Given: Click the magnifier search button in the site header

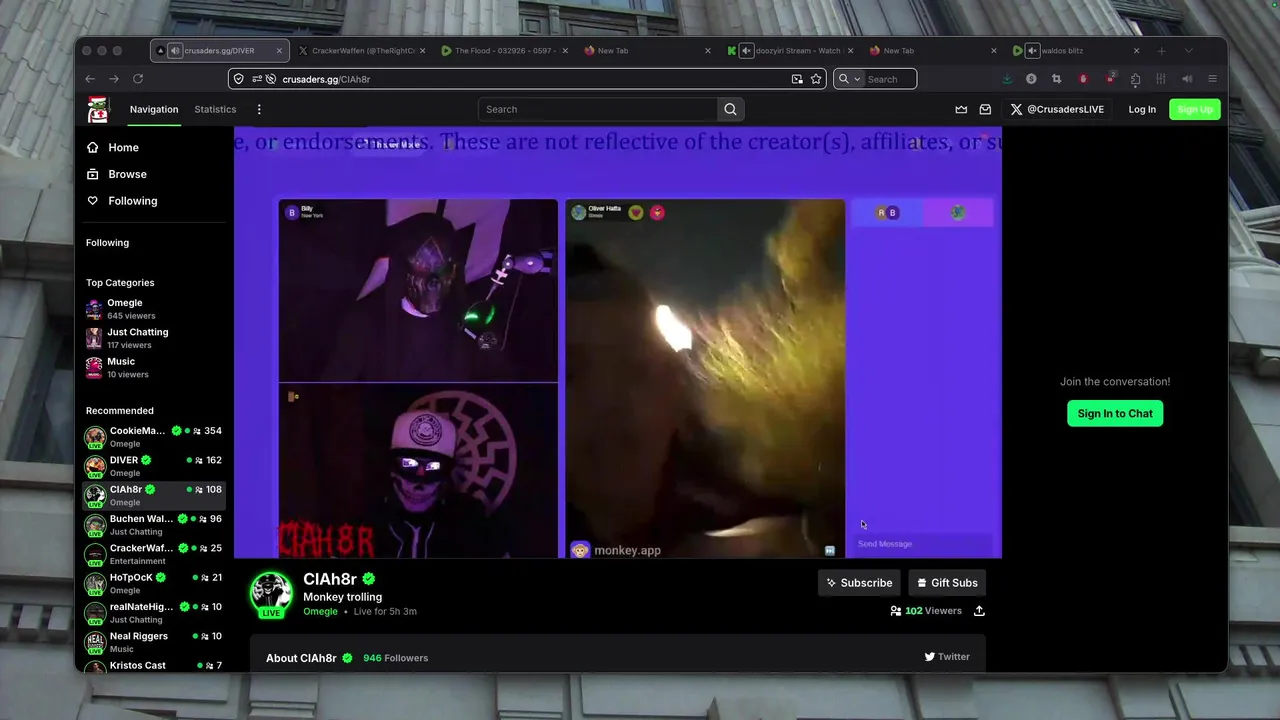Looking at the screenshot, I should (730, 110).
